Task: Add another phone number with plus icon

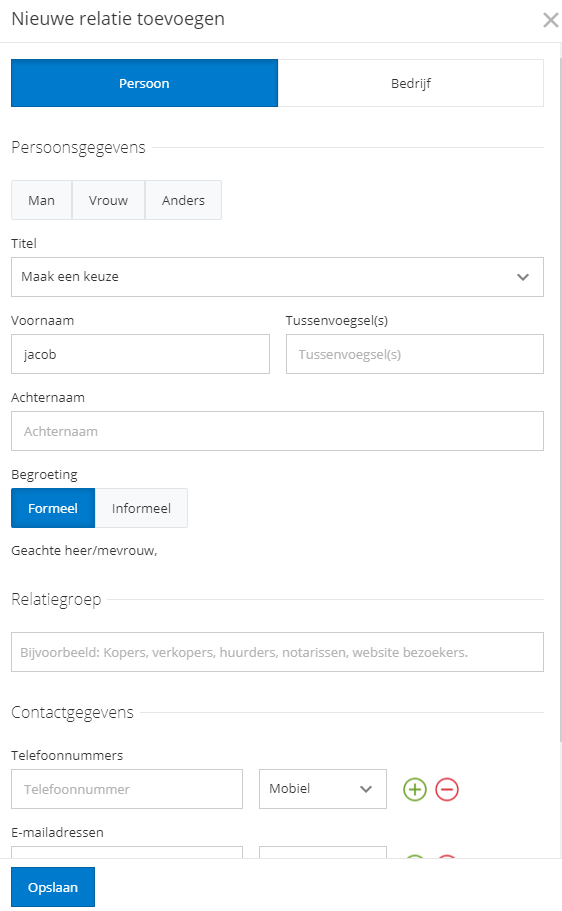Action: (x=414, y=789)
